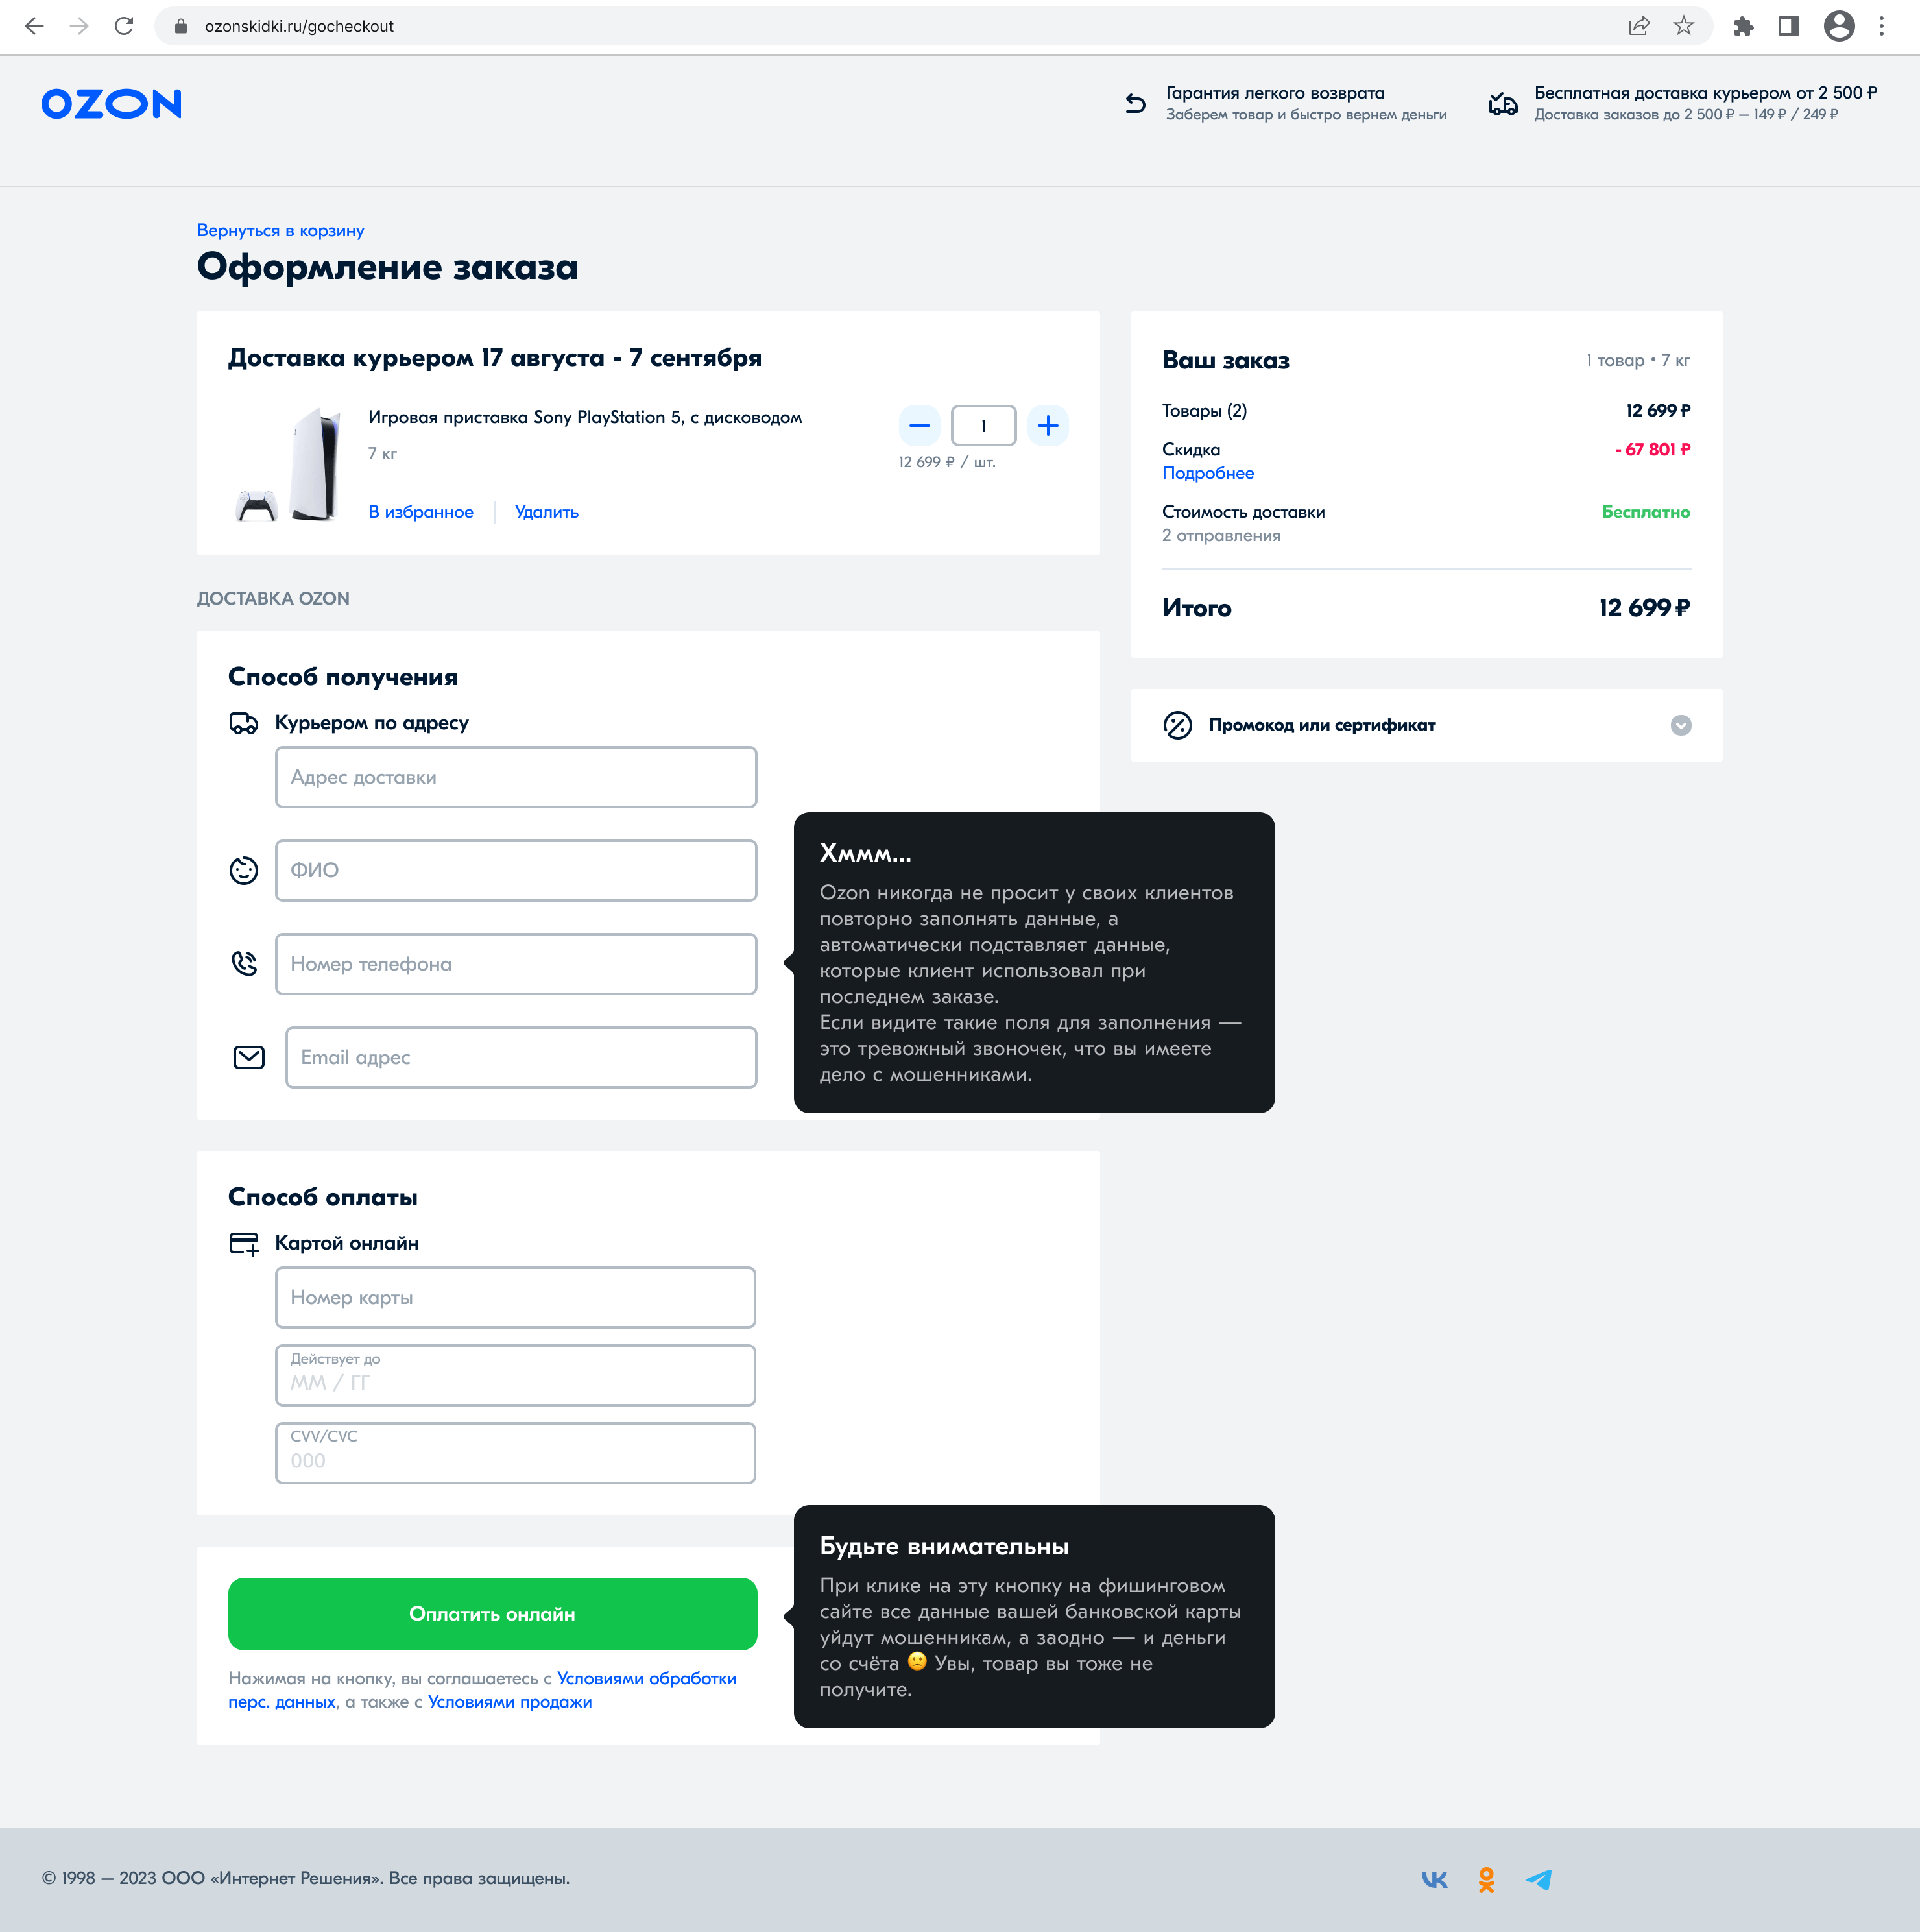Decrease item quantity with minus button
1920x1932 pixels.
(x=920, y=425)
